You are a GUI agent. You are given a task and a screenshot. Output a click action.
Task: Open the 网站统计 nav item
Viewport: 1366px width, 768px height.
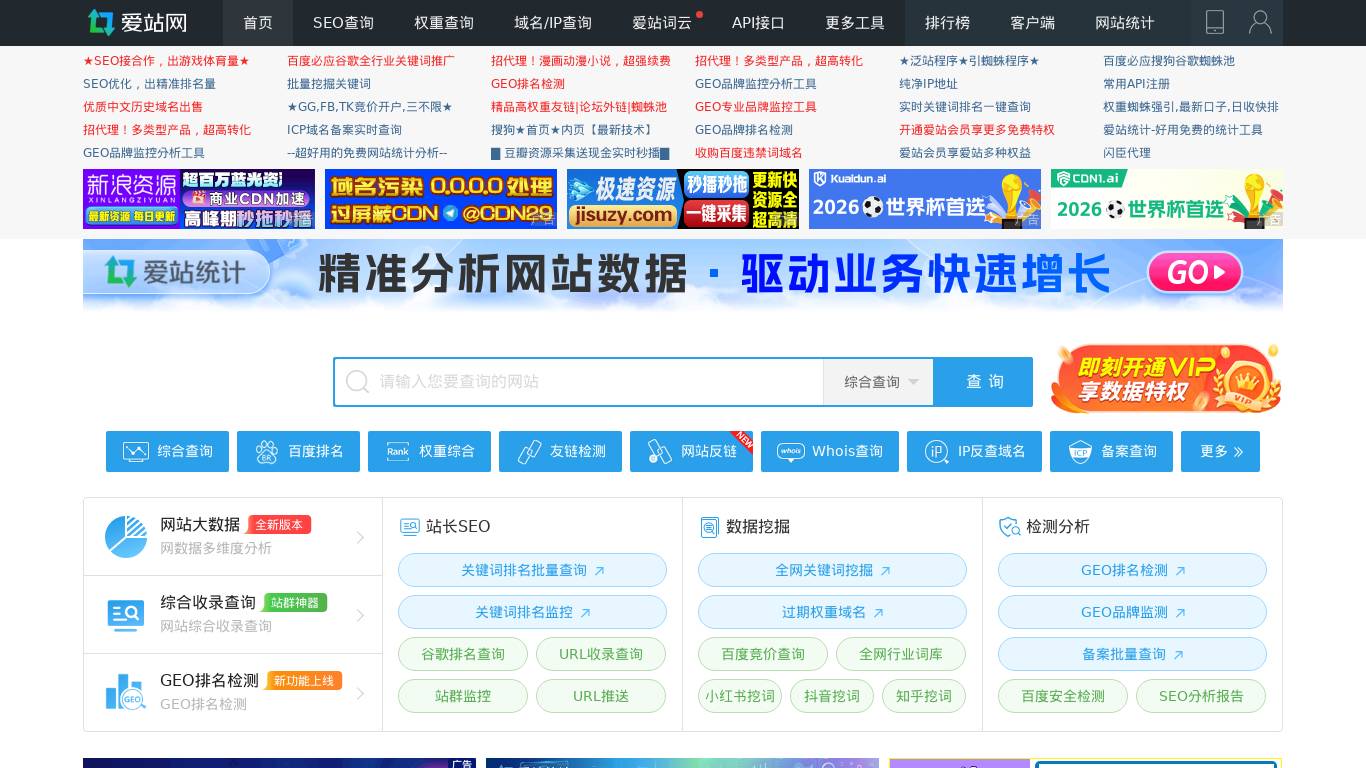tap(1125, 23)
